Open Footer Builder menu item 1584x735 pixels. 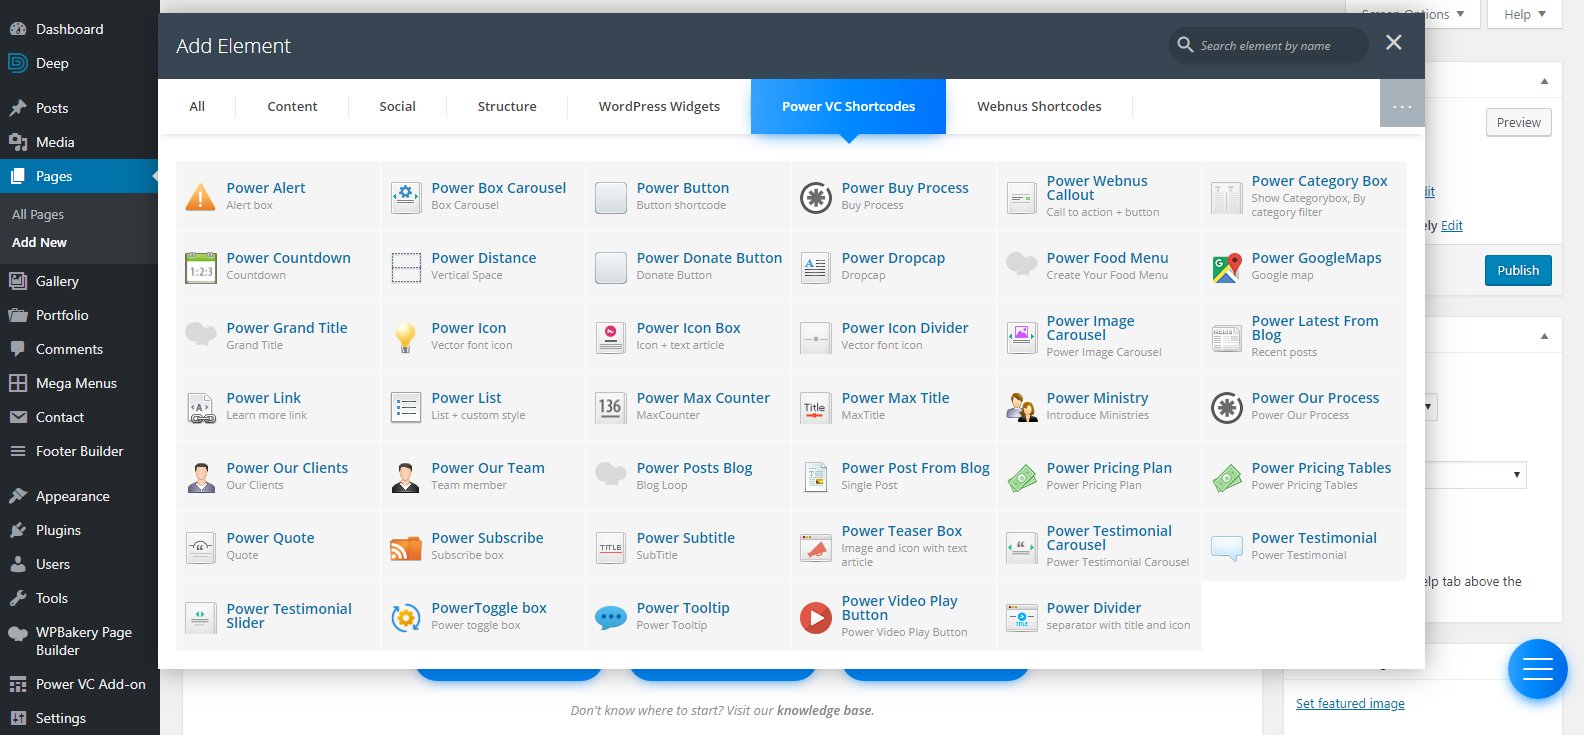click(80, 451)
